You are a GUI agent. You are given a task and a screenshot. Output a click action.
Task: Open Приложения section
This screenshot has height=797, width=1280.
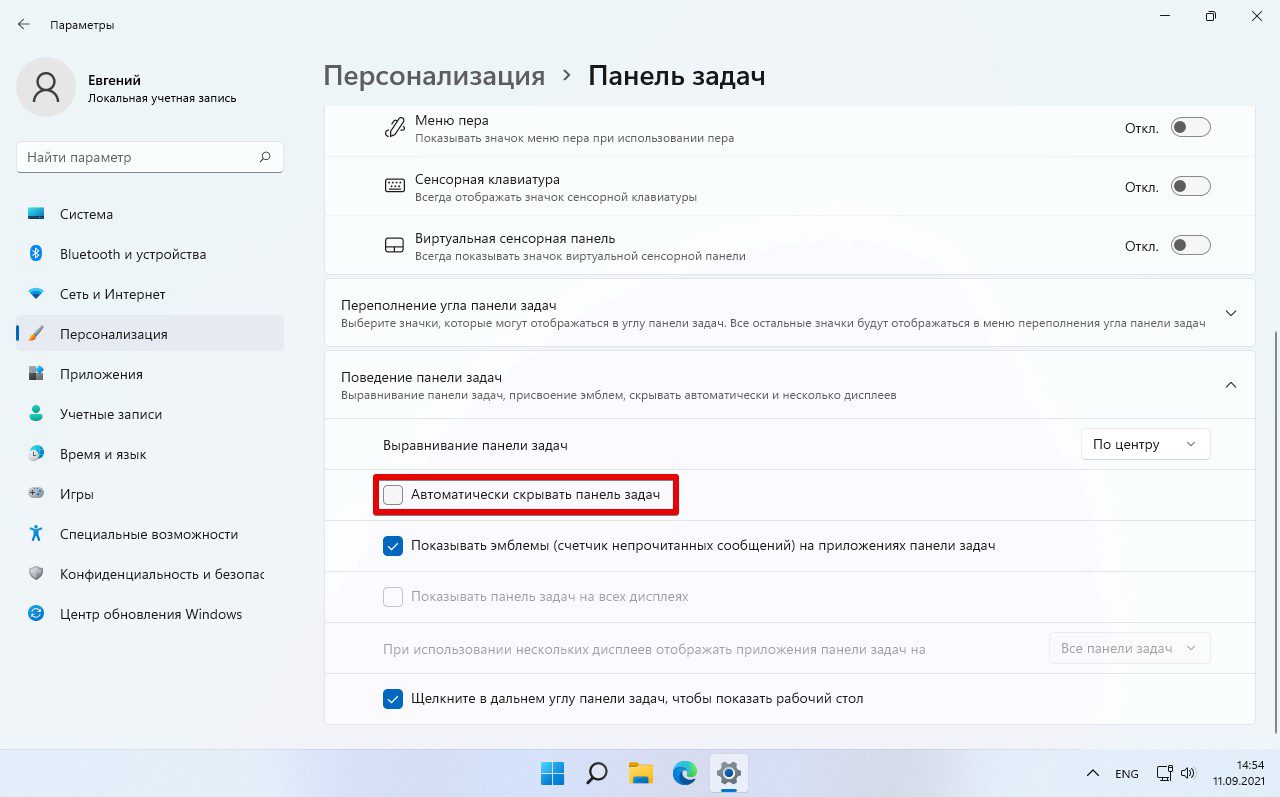[x=150, y=374]
